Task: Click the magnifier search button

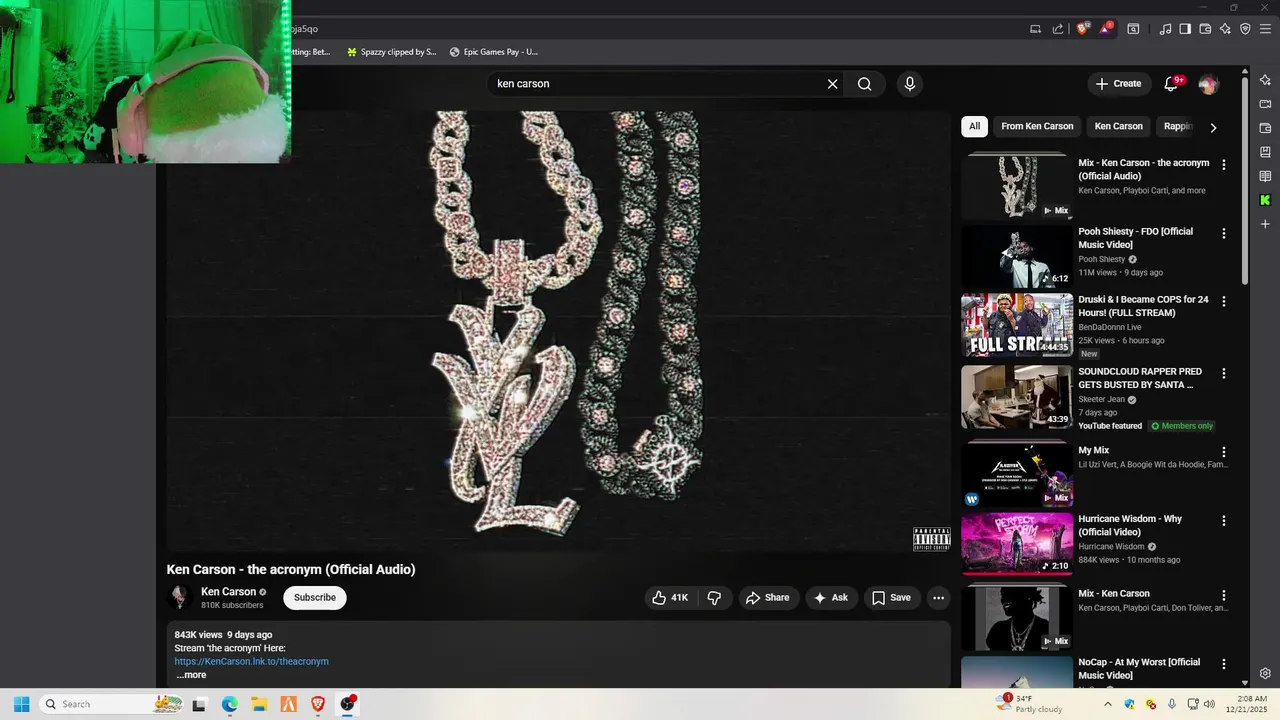Action: (x=864, y=84)
